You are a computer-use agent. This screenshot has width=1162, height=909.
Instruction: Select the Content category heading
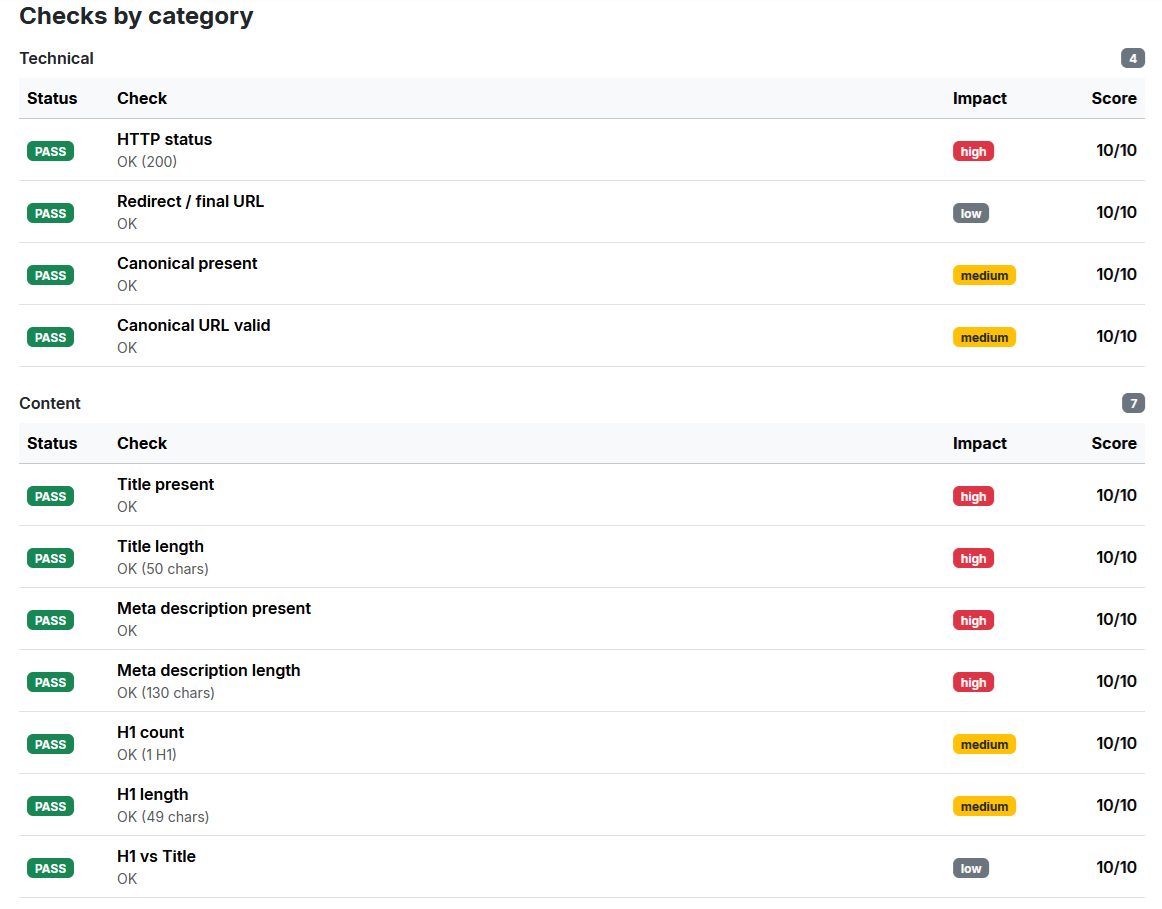[x=50, y=404]
